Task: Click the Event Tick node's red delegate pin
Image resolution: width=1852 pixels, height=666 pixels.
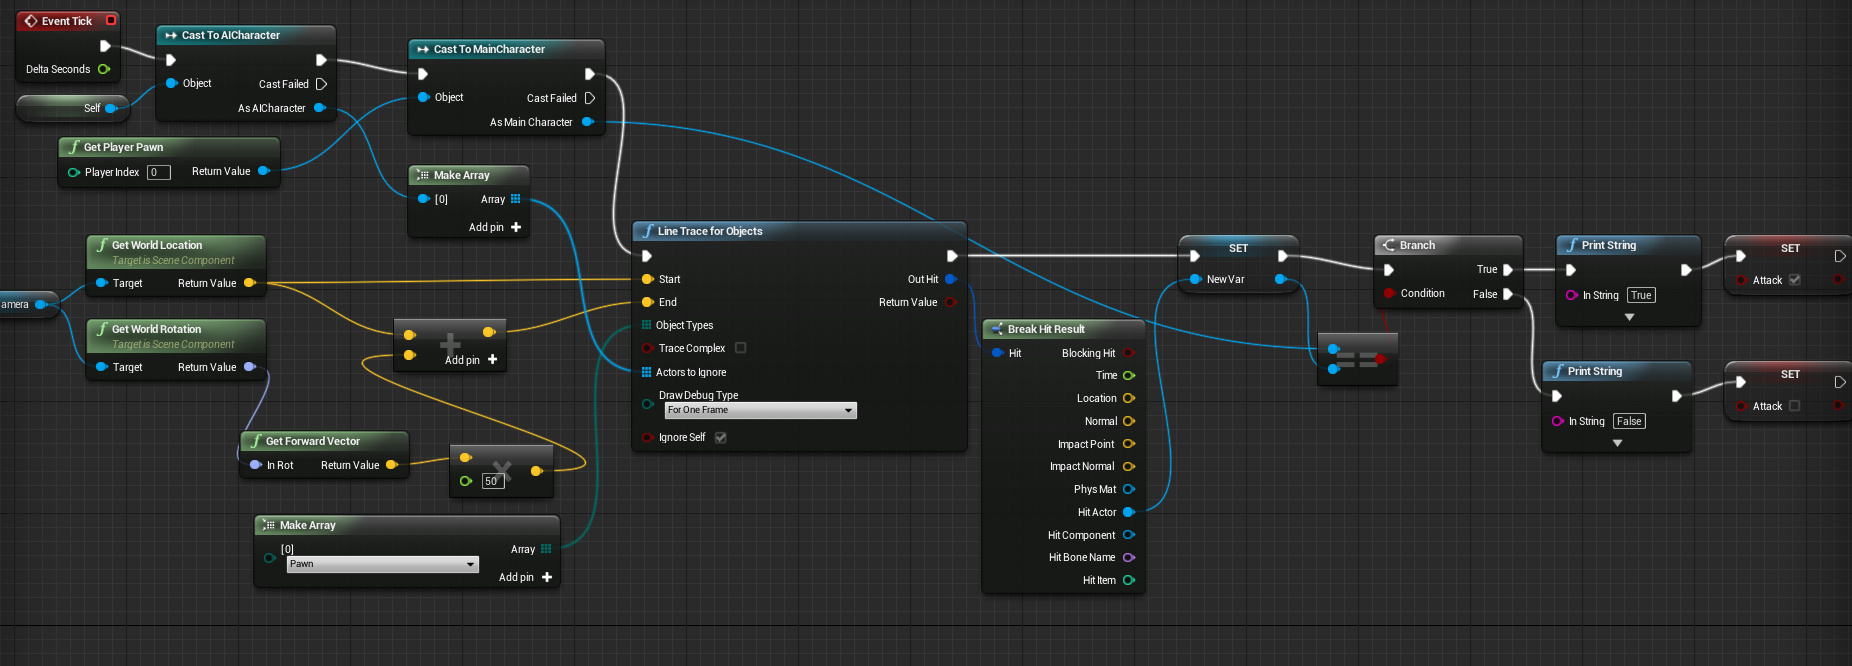Action: click(111, 20)
